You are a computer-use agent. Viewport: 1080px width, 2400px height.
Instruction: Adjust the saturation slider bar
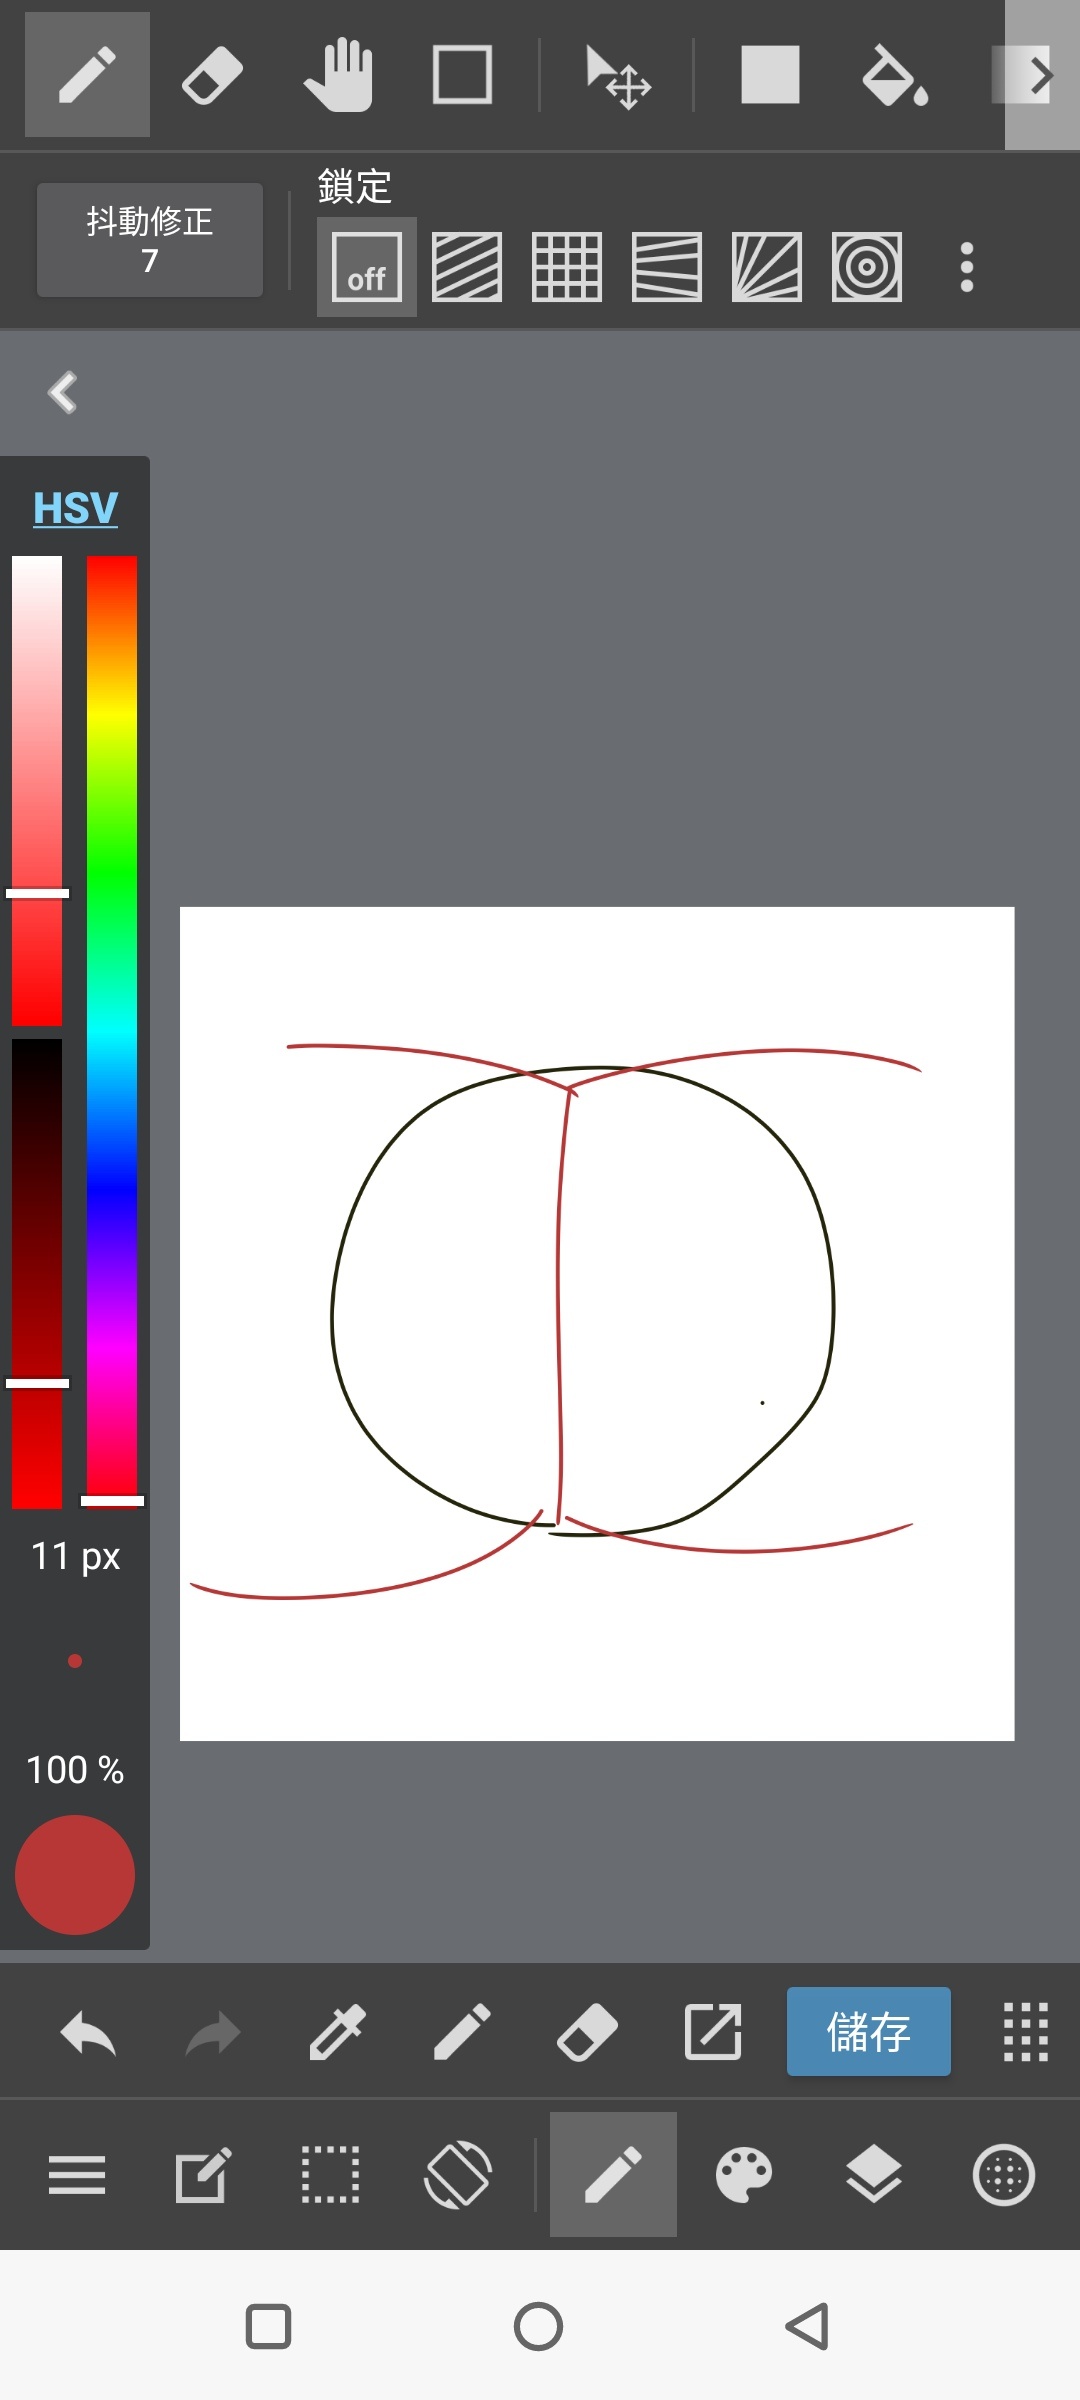(x=37, y=791)
